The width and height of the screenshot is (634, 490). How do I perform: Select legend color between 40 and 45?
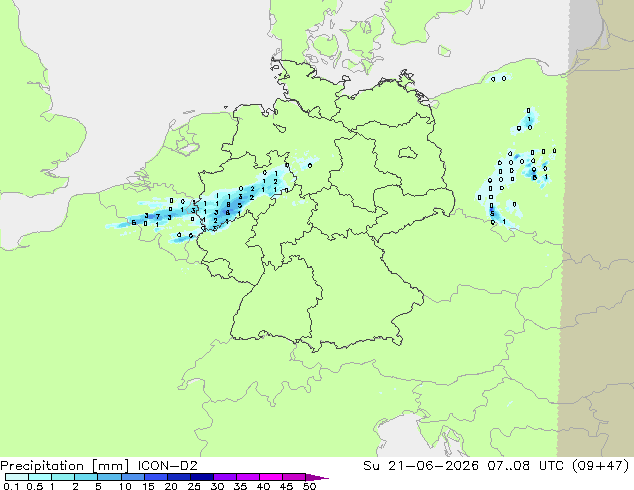click(271, 477)
